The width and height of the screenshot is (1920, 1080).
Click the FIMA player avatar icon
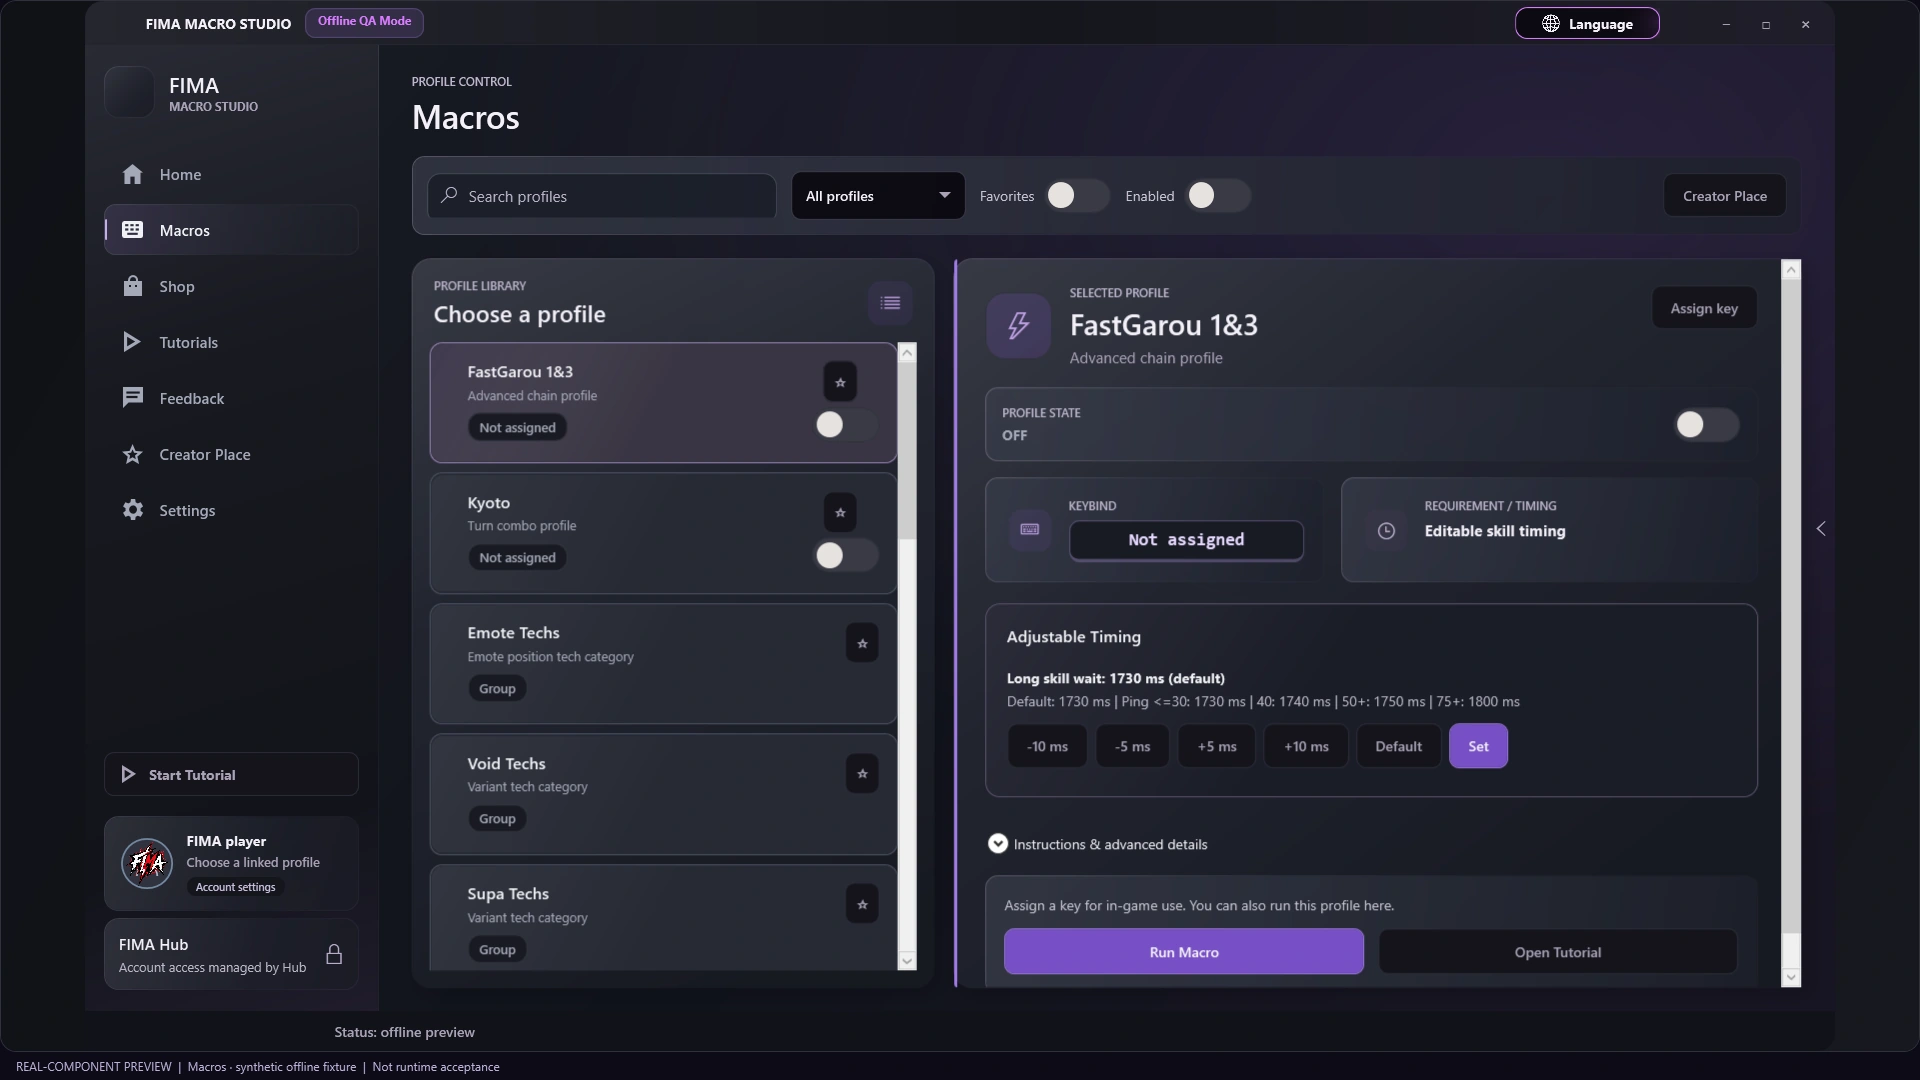click(147, 863)
